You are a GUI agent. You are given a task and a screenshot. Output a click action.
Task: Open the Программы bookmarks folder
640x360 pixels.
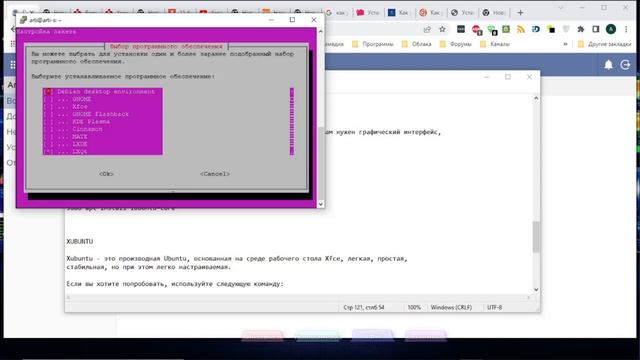coord(373,44)
